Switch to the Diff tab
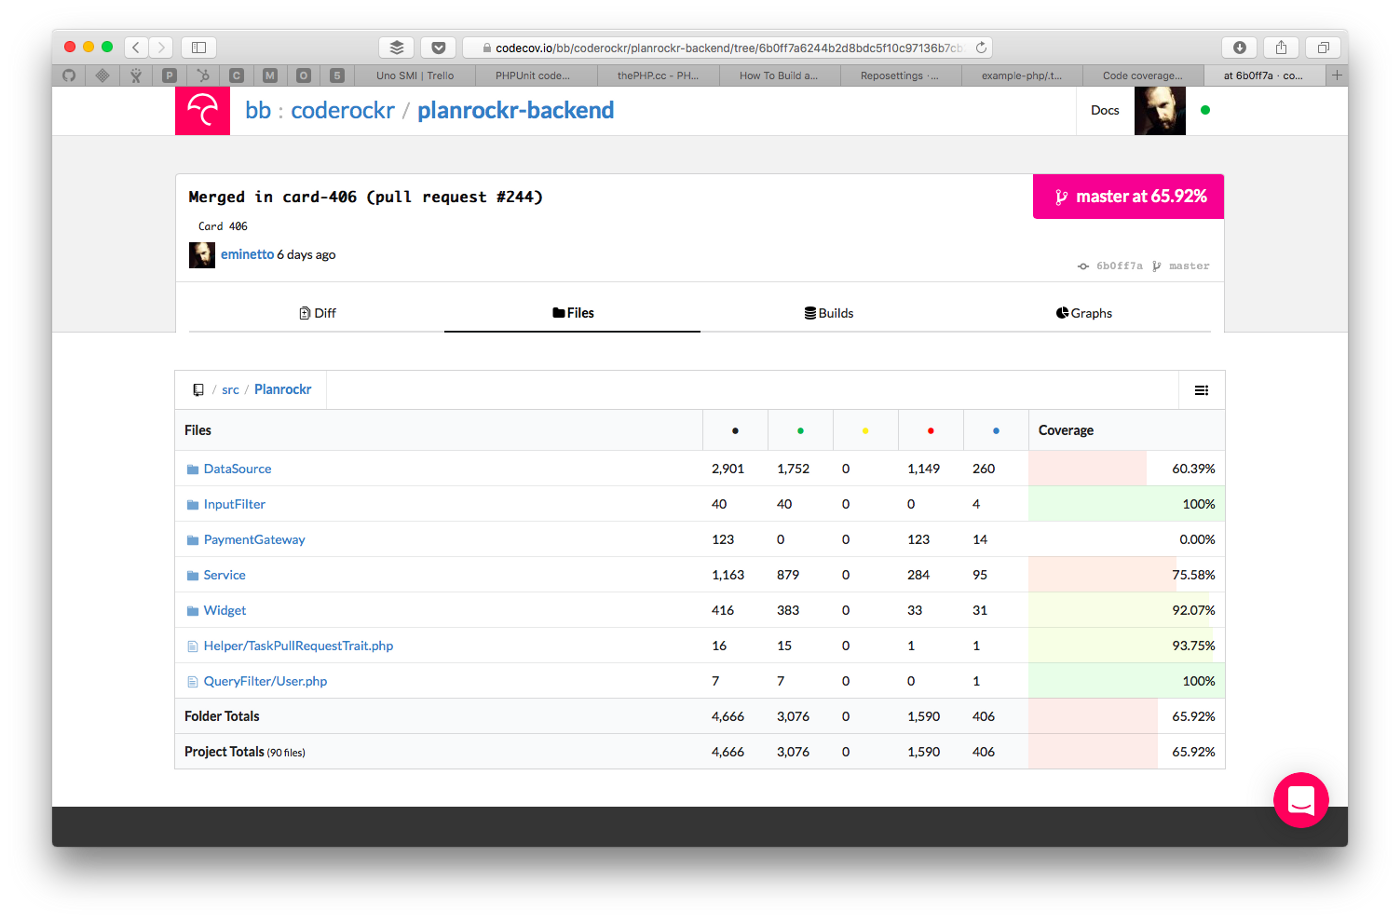1400x921 pixels. pos(317,313)
